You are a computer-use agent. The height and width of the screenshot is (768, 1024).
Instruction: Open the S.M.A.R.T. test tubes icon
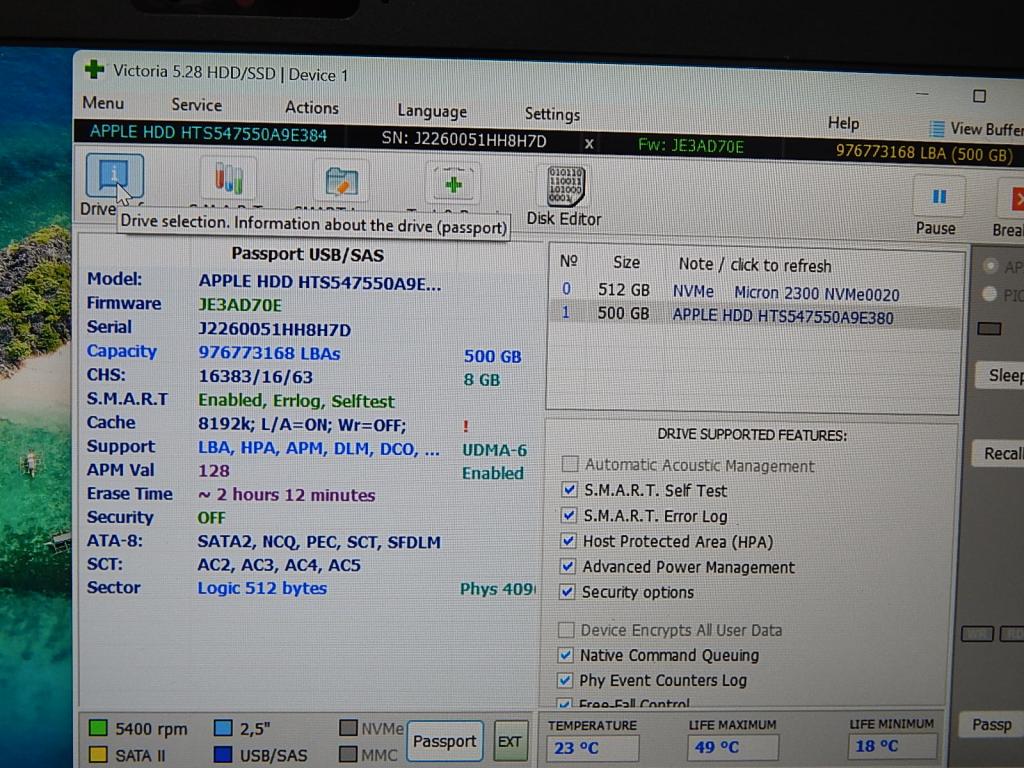pyautogui.click(x=228, y=181)
